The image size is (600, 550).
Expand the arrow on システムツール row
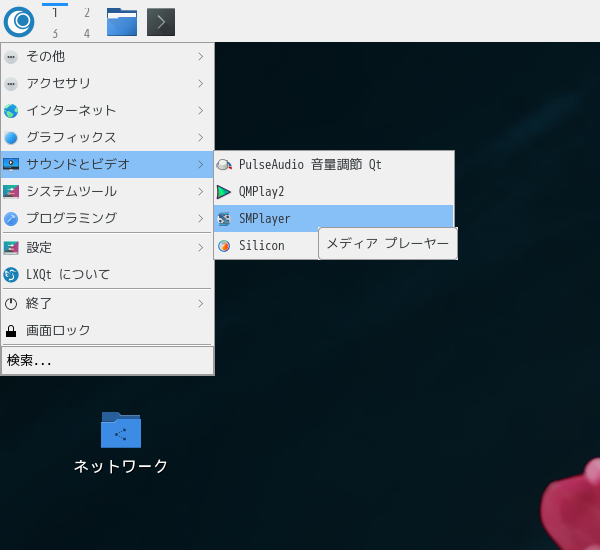201,191
